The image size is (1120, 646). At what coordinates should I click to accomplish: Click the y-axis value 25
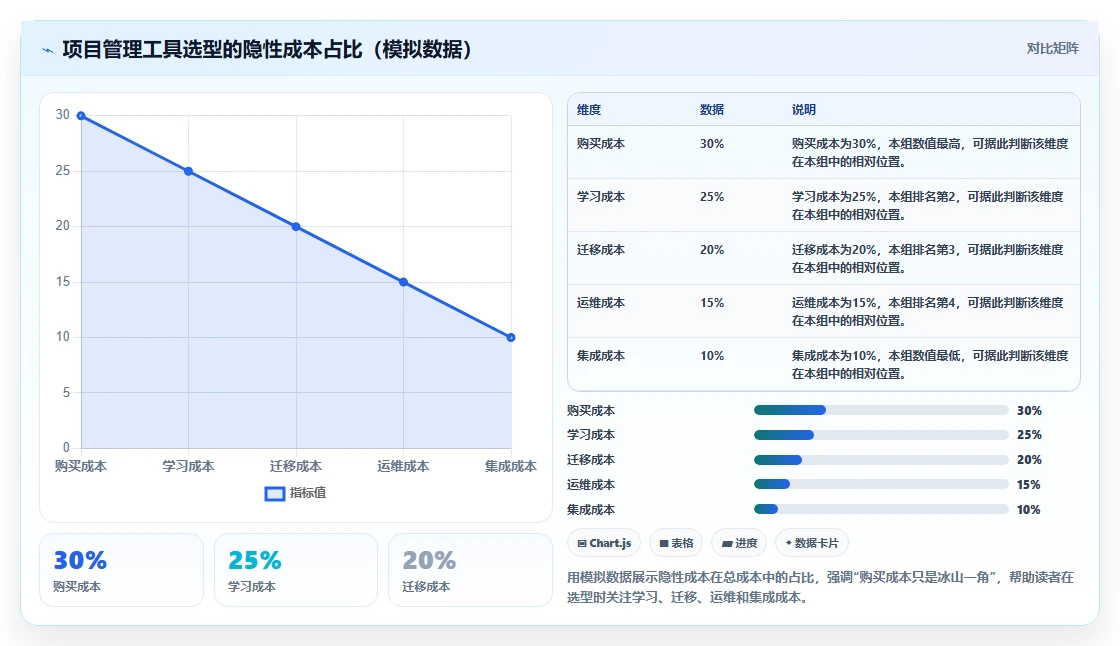(x=63, y=170)
